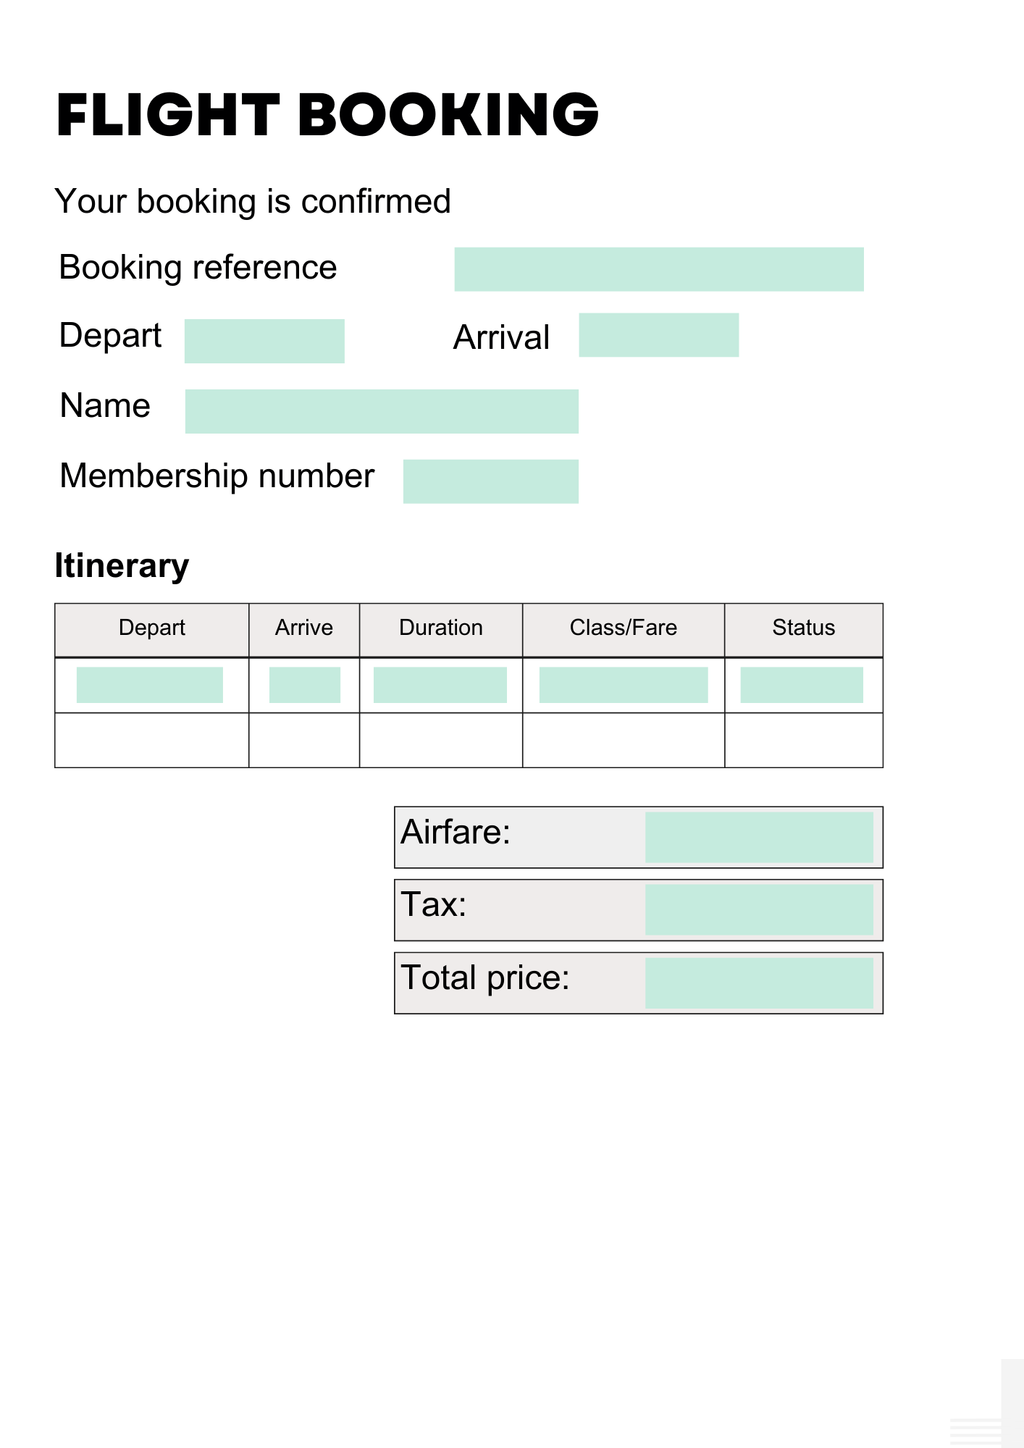Click the Duration column header

point(441,628)
